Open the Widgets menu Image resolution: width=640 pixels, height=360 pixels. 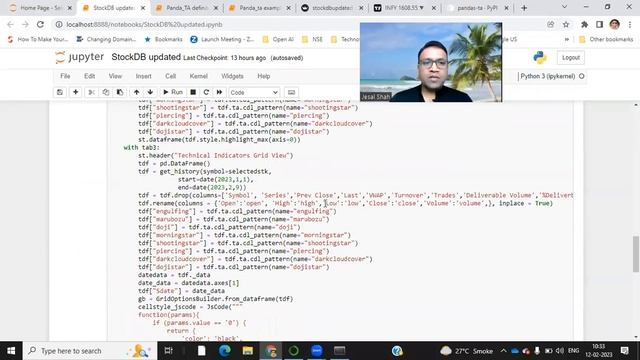point(232,76)
